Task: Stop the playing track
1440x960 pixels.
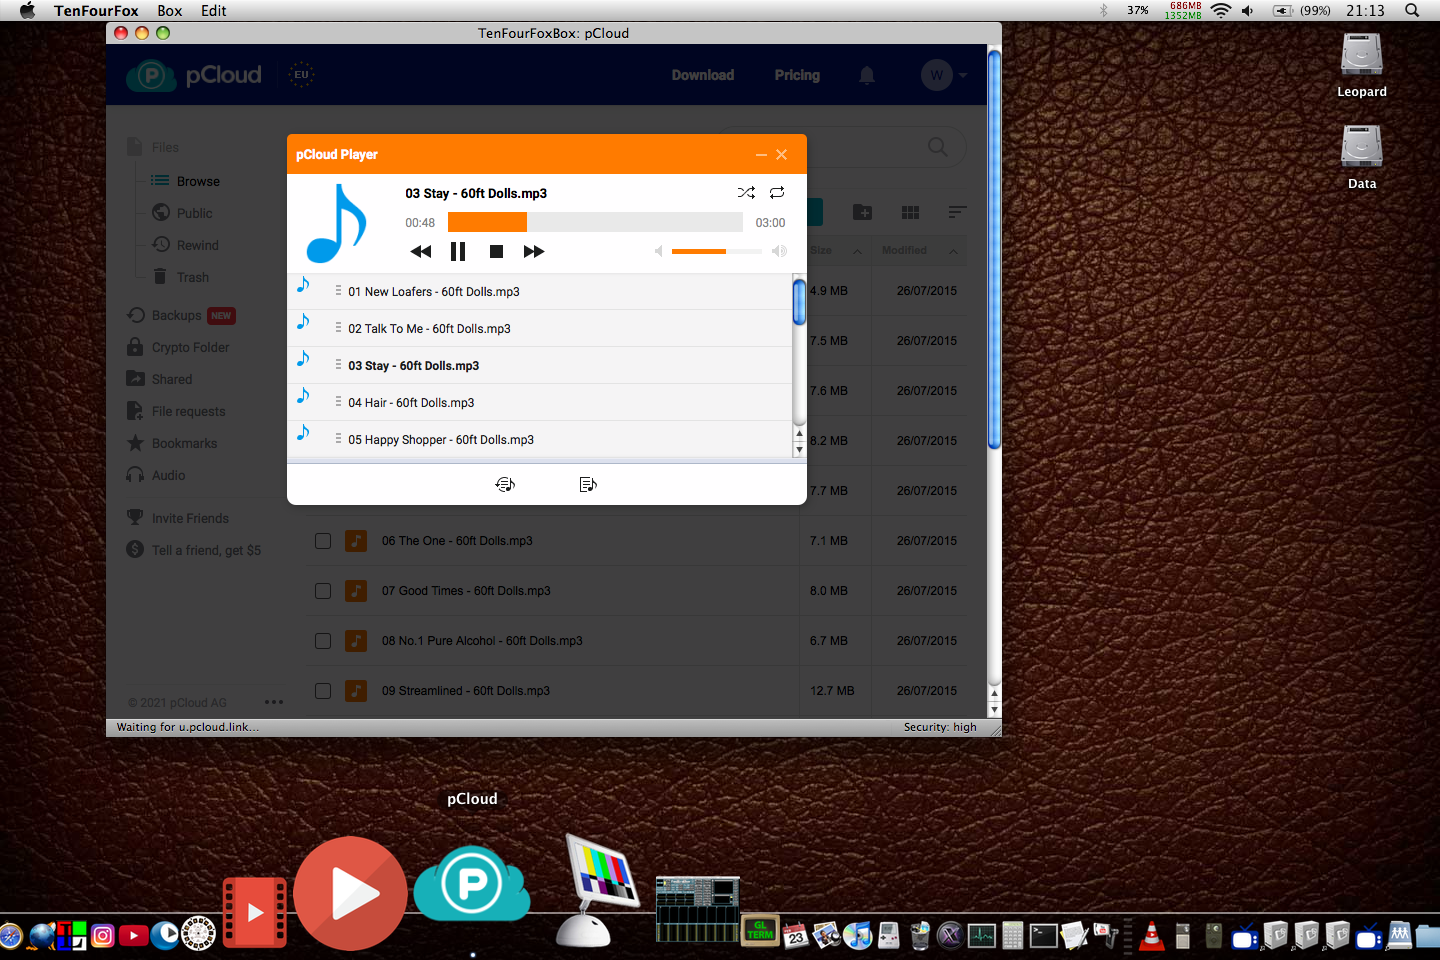Action: coord(496,251)
